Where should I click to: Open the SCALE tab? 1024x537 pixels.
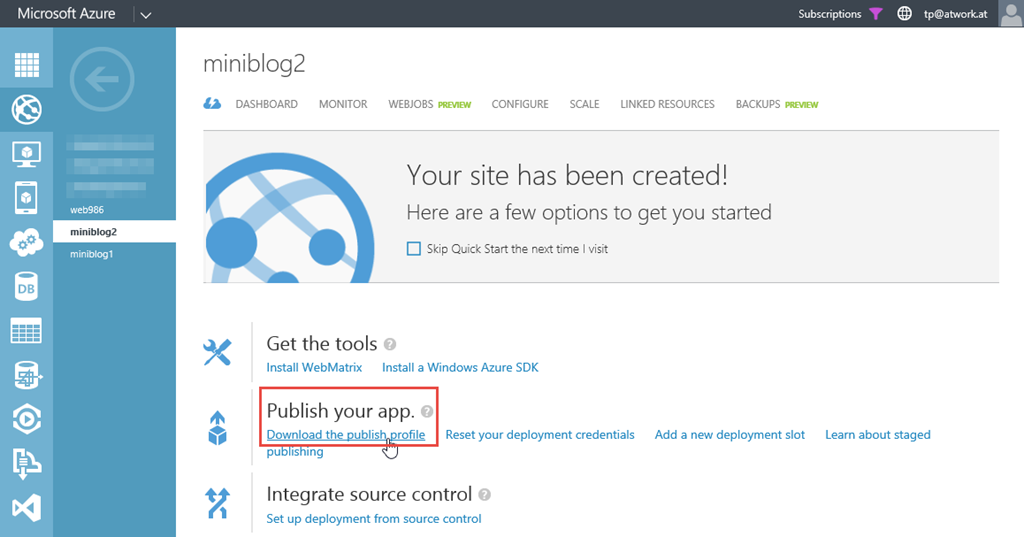(584, 105)
